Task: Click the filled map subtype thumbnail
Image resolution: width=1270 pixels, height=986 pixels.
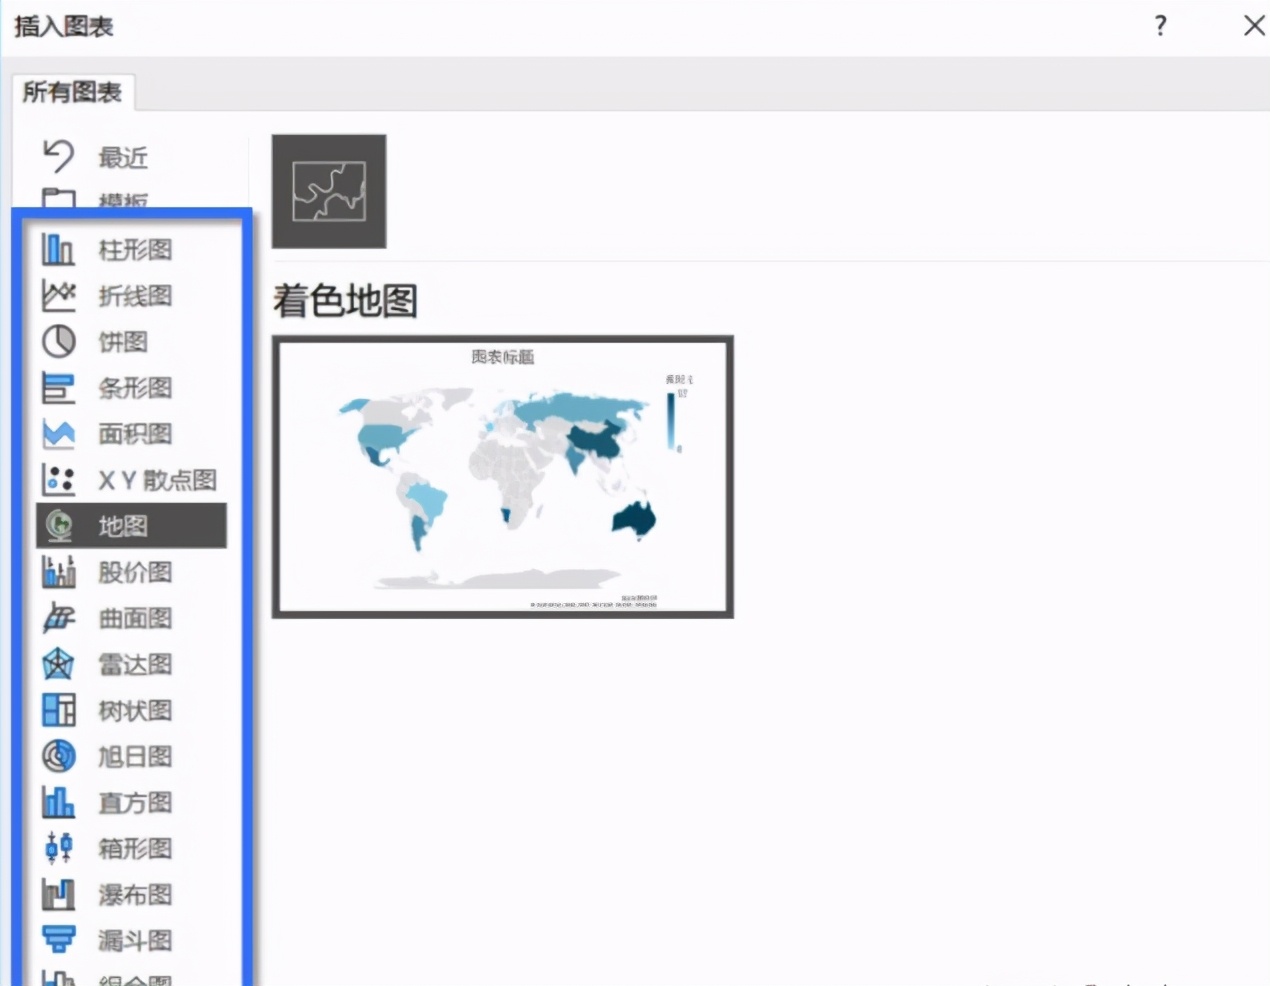Action: pos(329,191)
